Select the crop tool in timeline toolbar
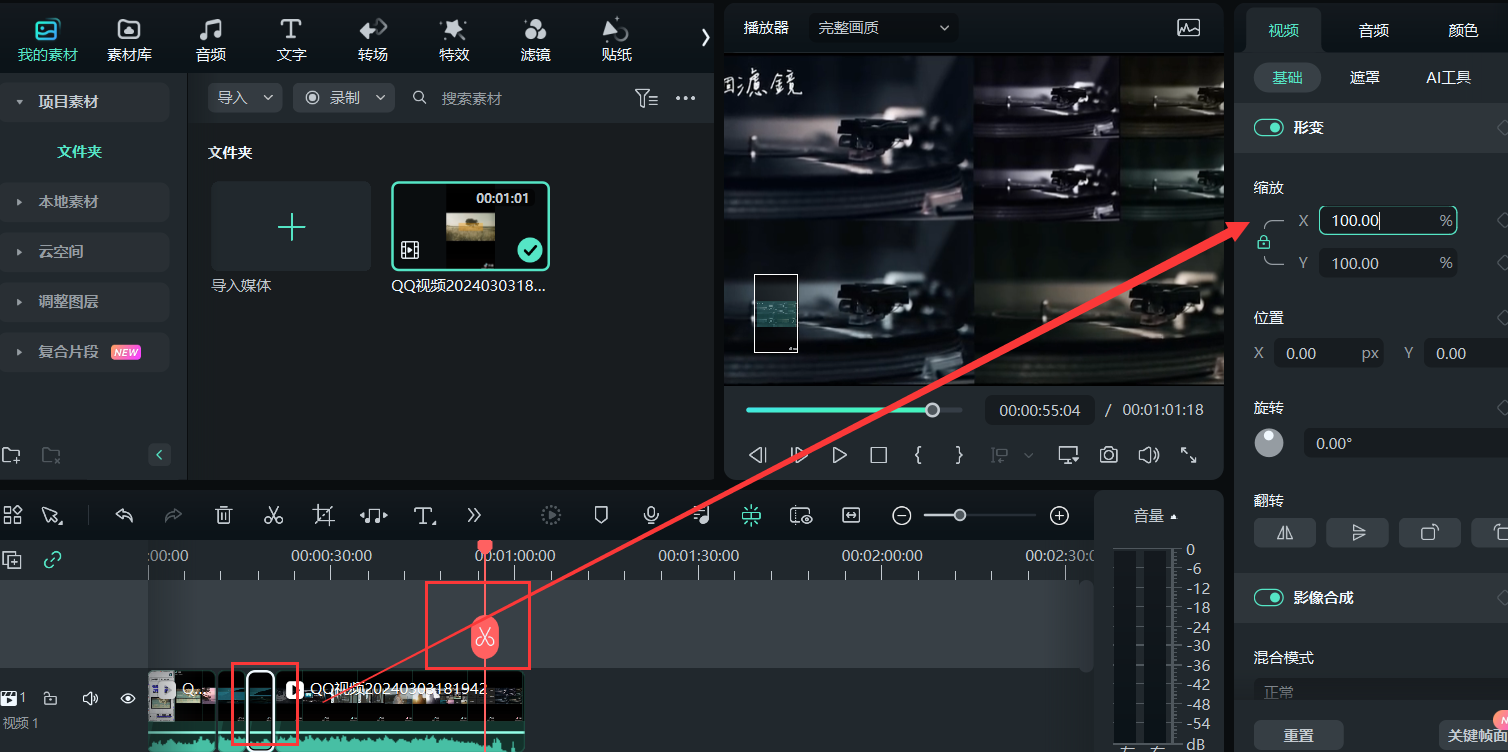1508x752 pixels. [x=323, y=515]
